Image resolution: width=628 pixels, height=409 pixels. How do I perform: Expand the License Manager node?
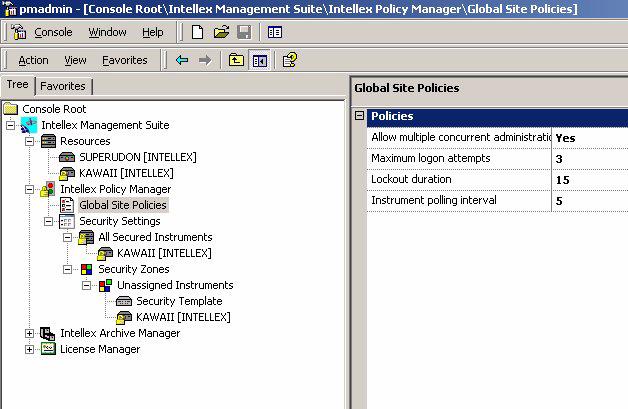tap(29, 349)
